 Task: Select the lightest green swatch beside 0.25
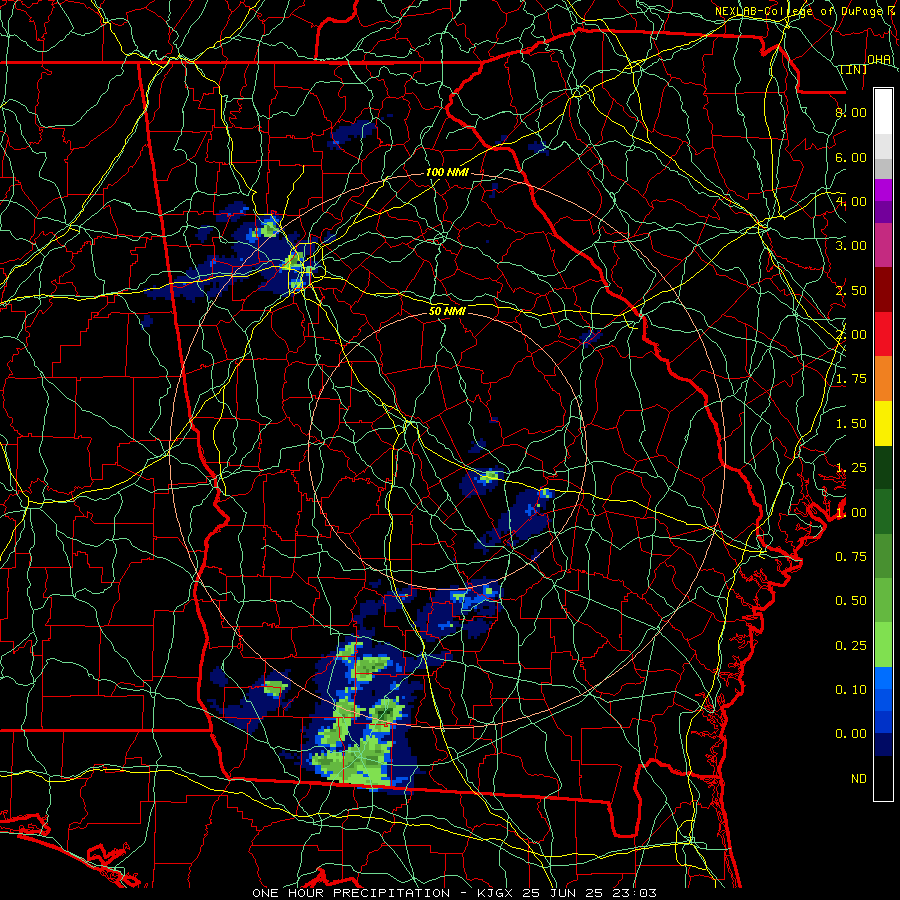point(883,646)
